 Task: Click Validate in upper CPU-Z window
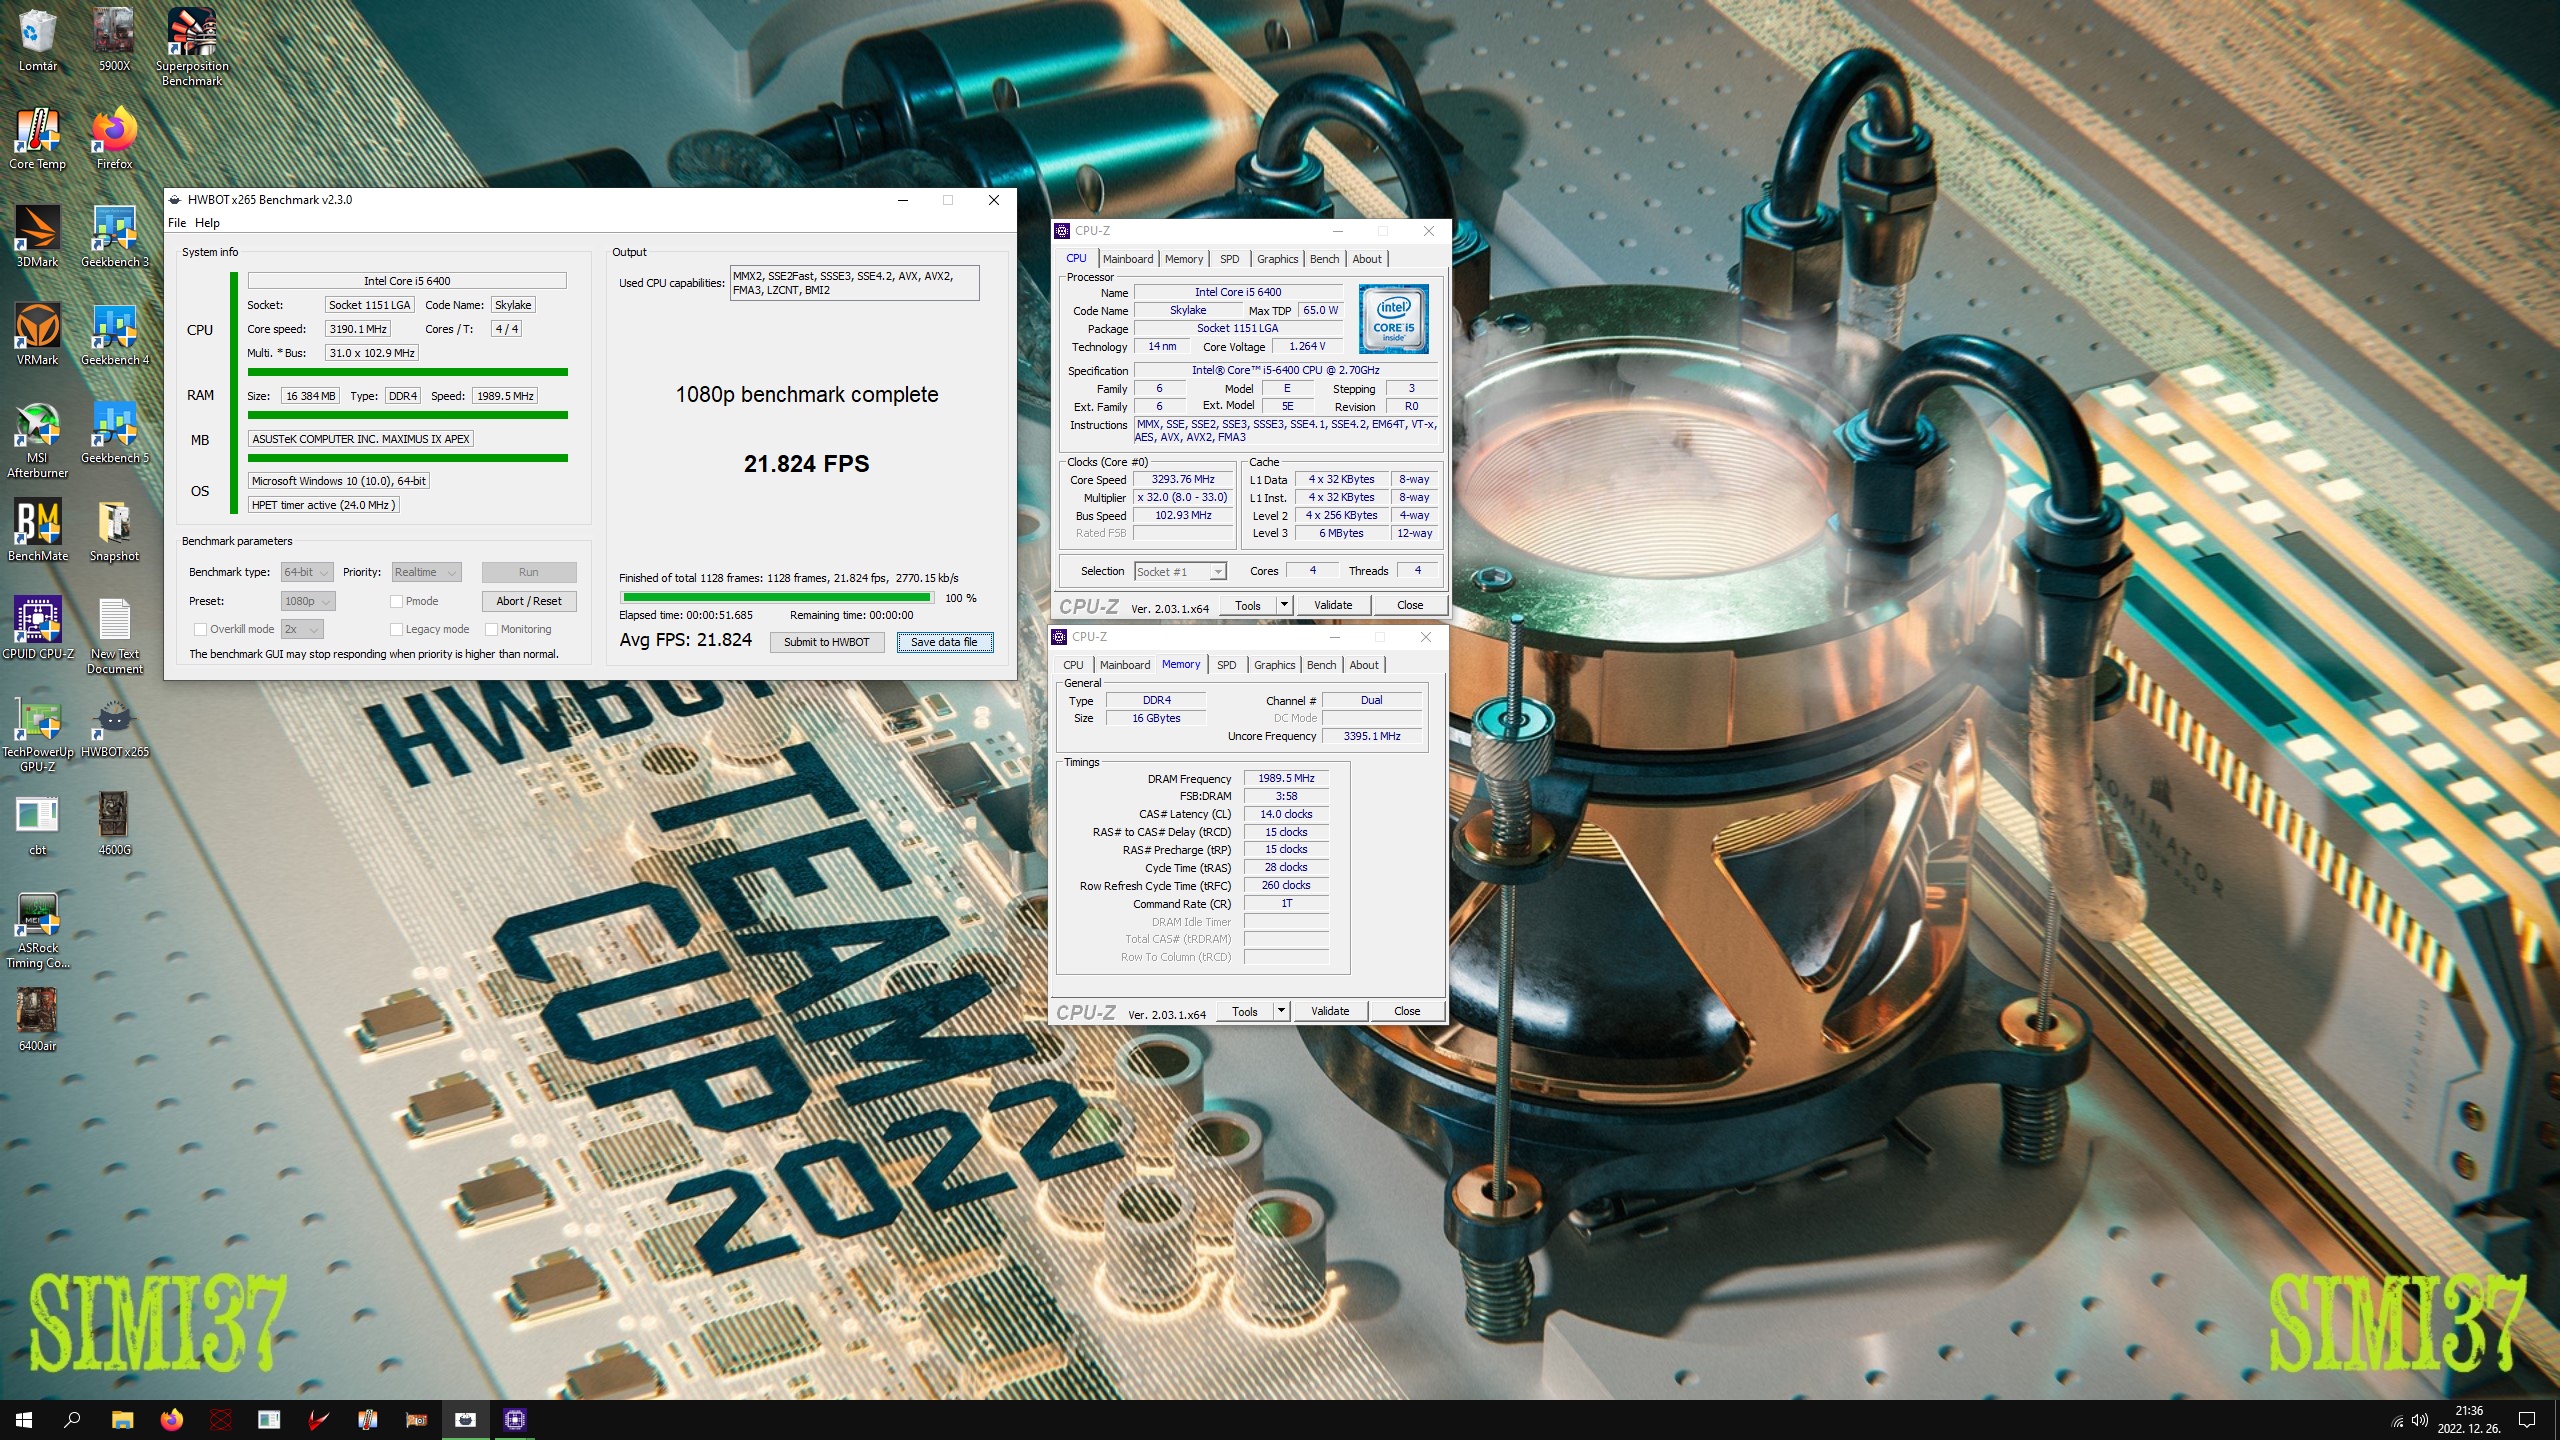1332,605
